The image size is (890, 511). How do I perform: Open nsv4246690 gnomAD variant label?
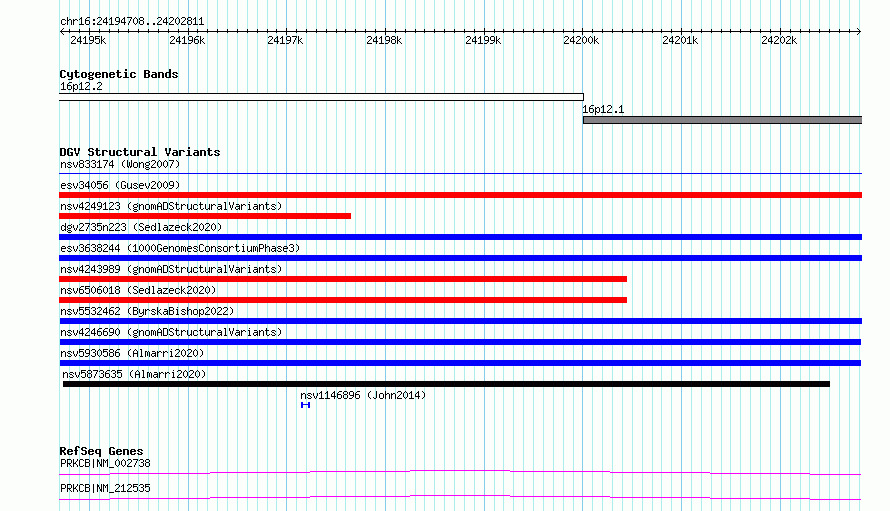click(171, 333)
